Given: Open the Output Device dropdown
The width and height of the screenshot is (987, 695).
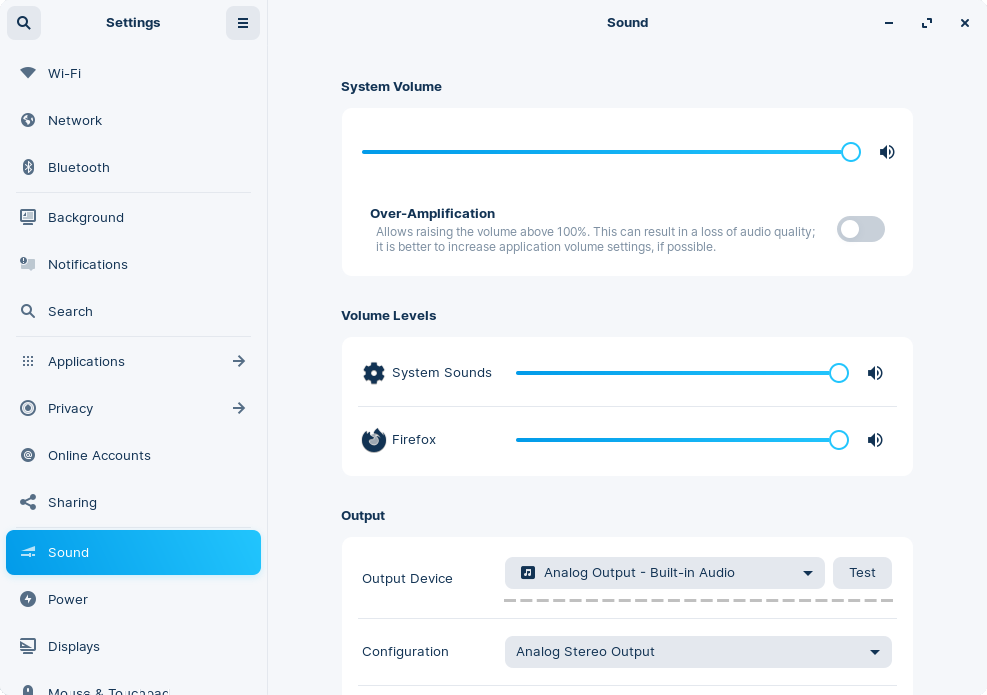Looking at the screenshot, I should click(664, 573).
